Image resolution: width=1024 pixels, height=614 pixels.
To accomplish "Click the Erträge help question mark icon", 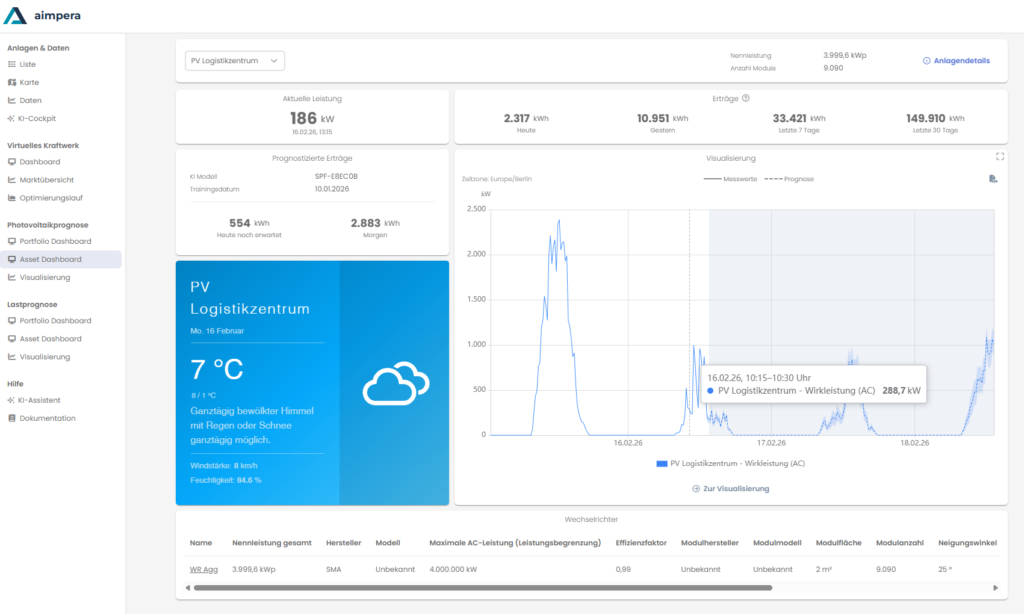I will tap(746, 98).
